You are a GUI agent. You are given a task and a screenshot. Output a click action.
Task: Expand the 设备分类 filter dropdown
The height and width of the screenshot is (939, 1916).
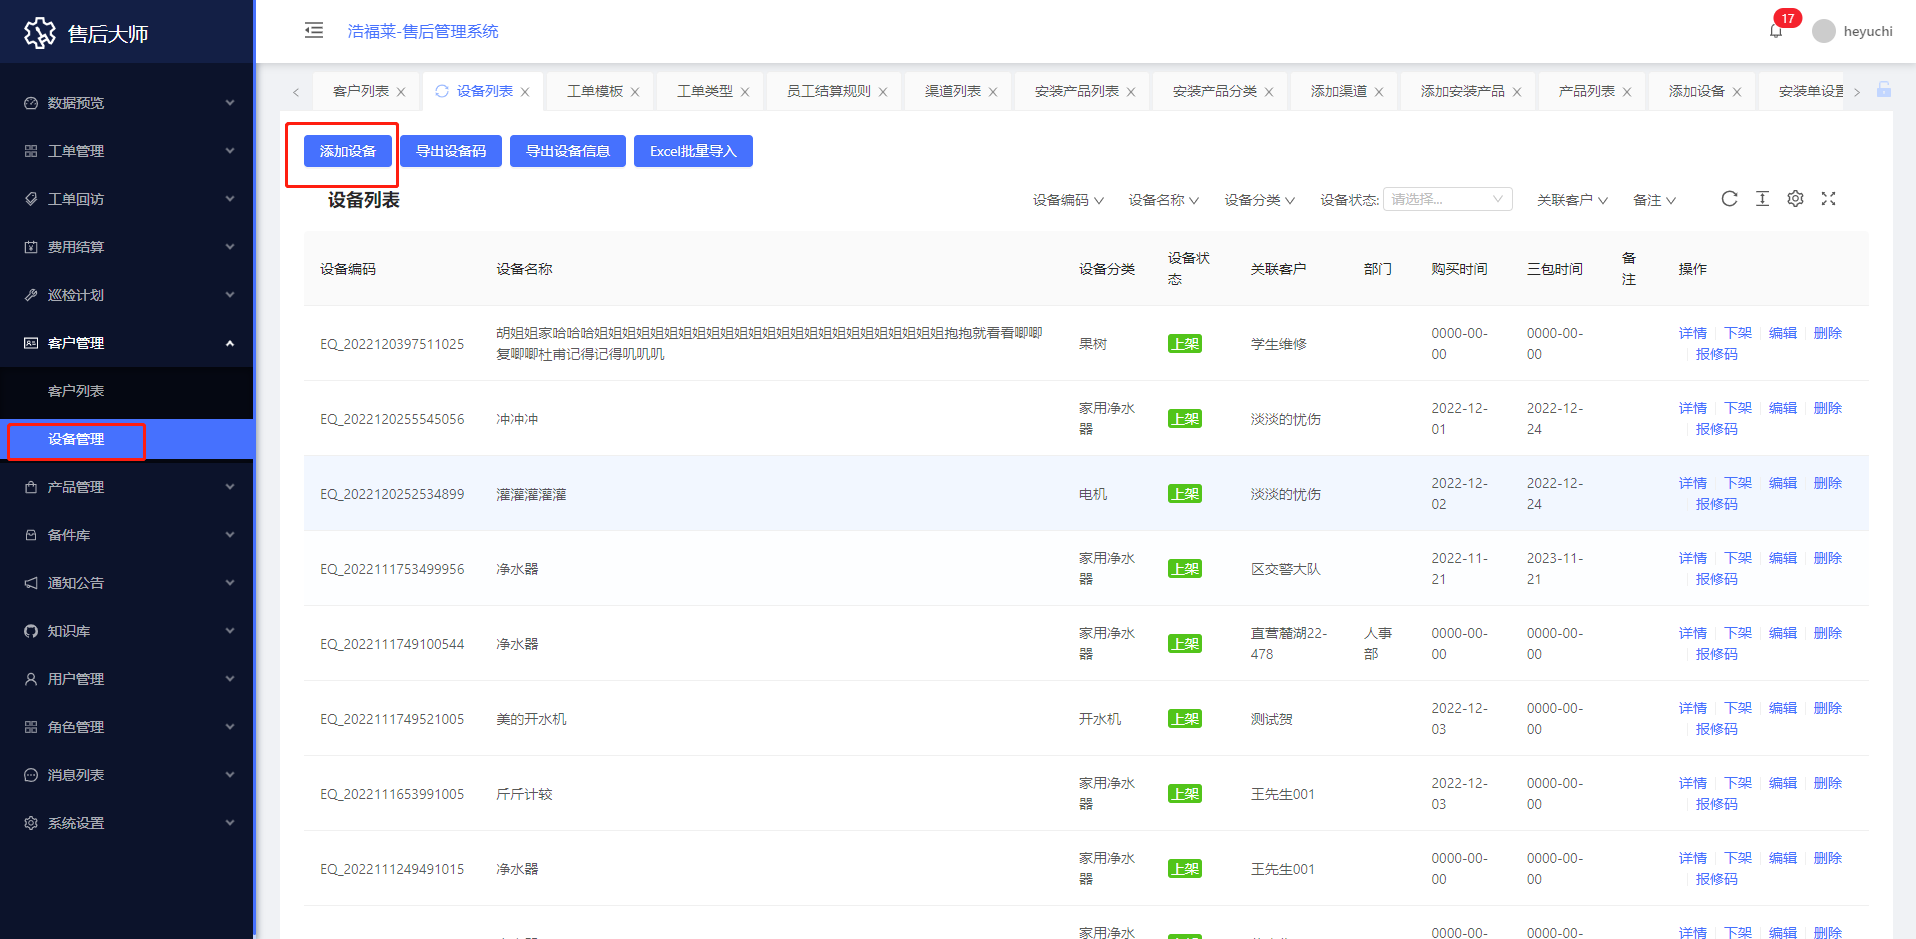coord(1259,200)
